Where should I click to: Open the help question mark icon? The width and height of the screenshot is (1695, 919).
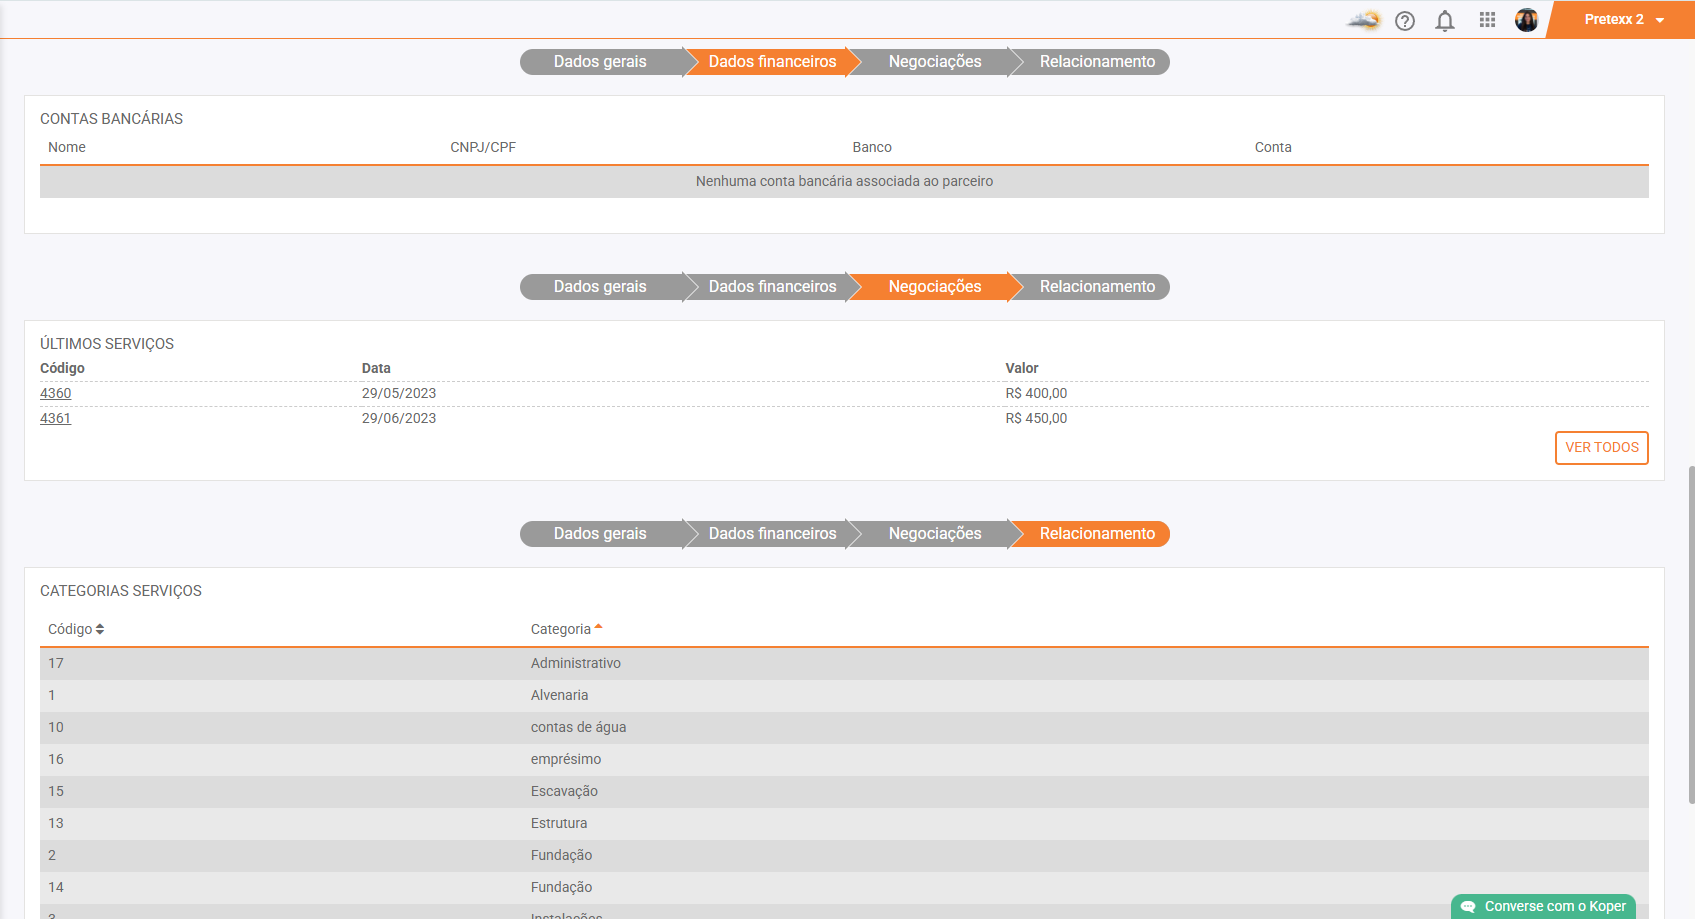click(1405, 21)
